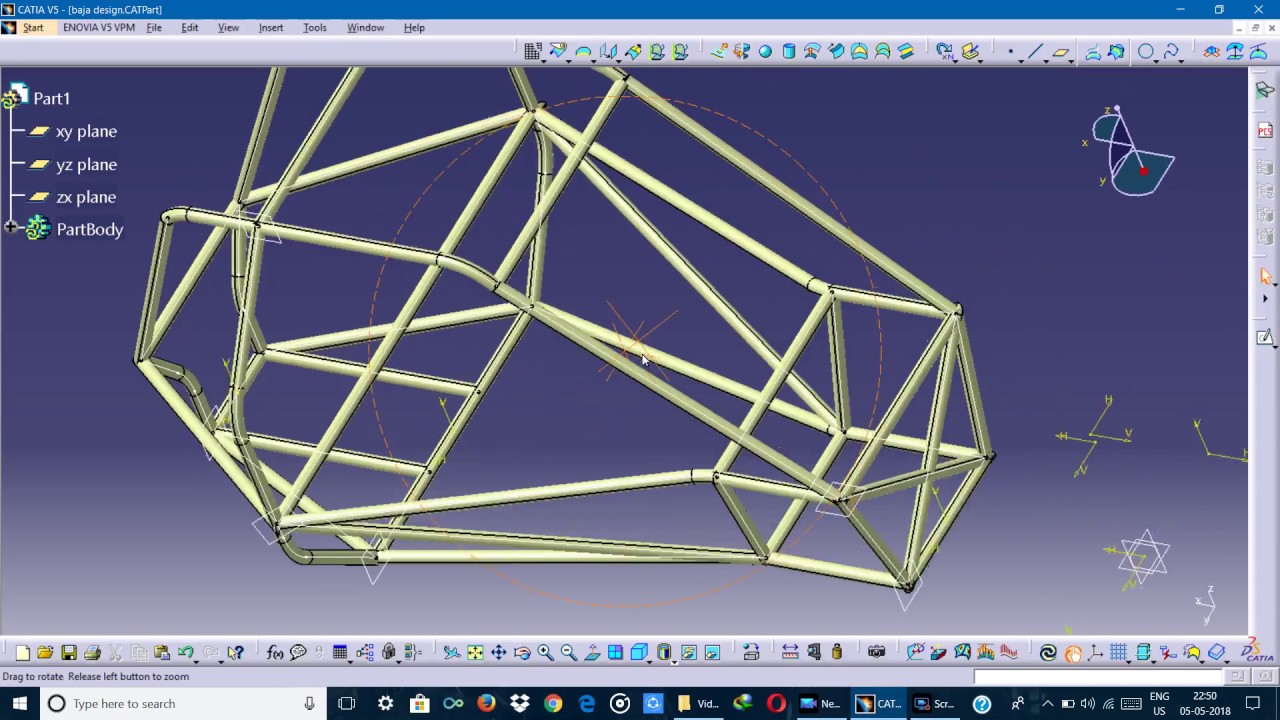Expand the PartBody tree node
Screen dimensions: 1280x720
10,229
